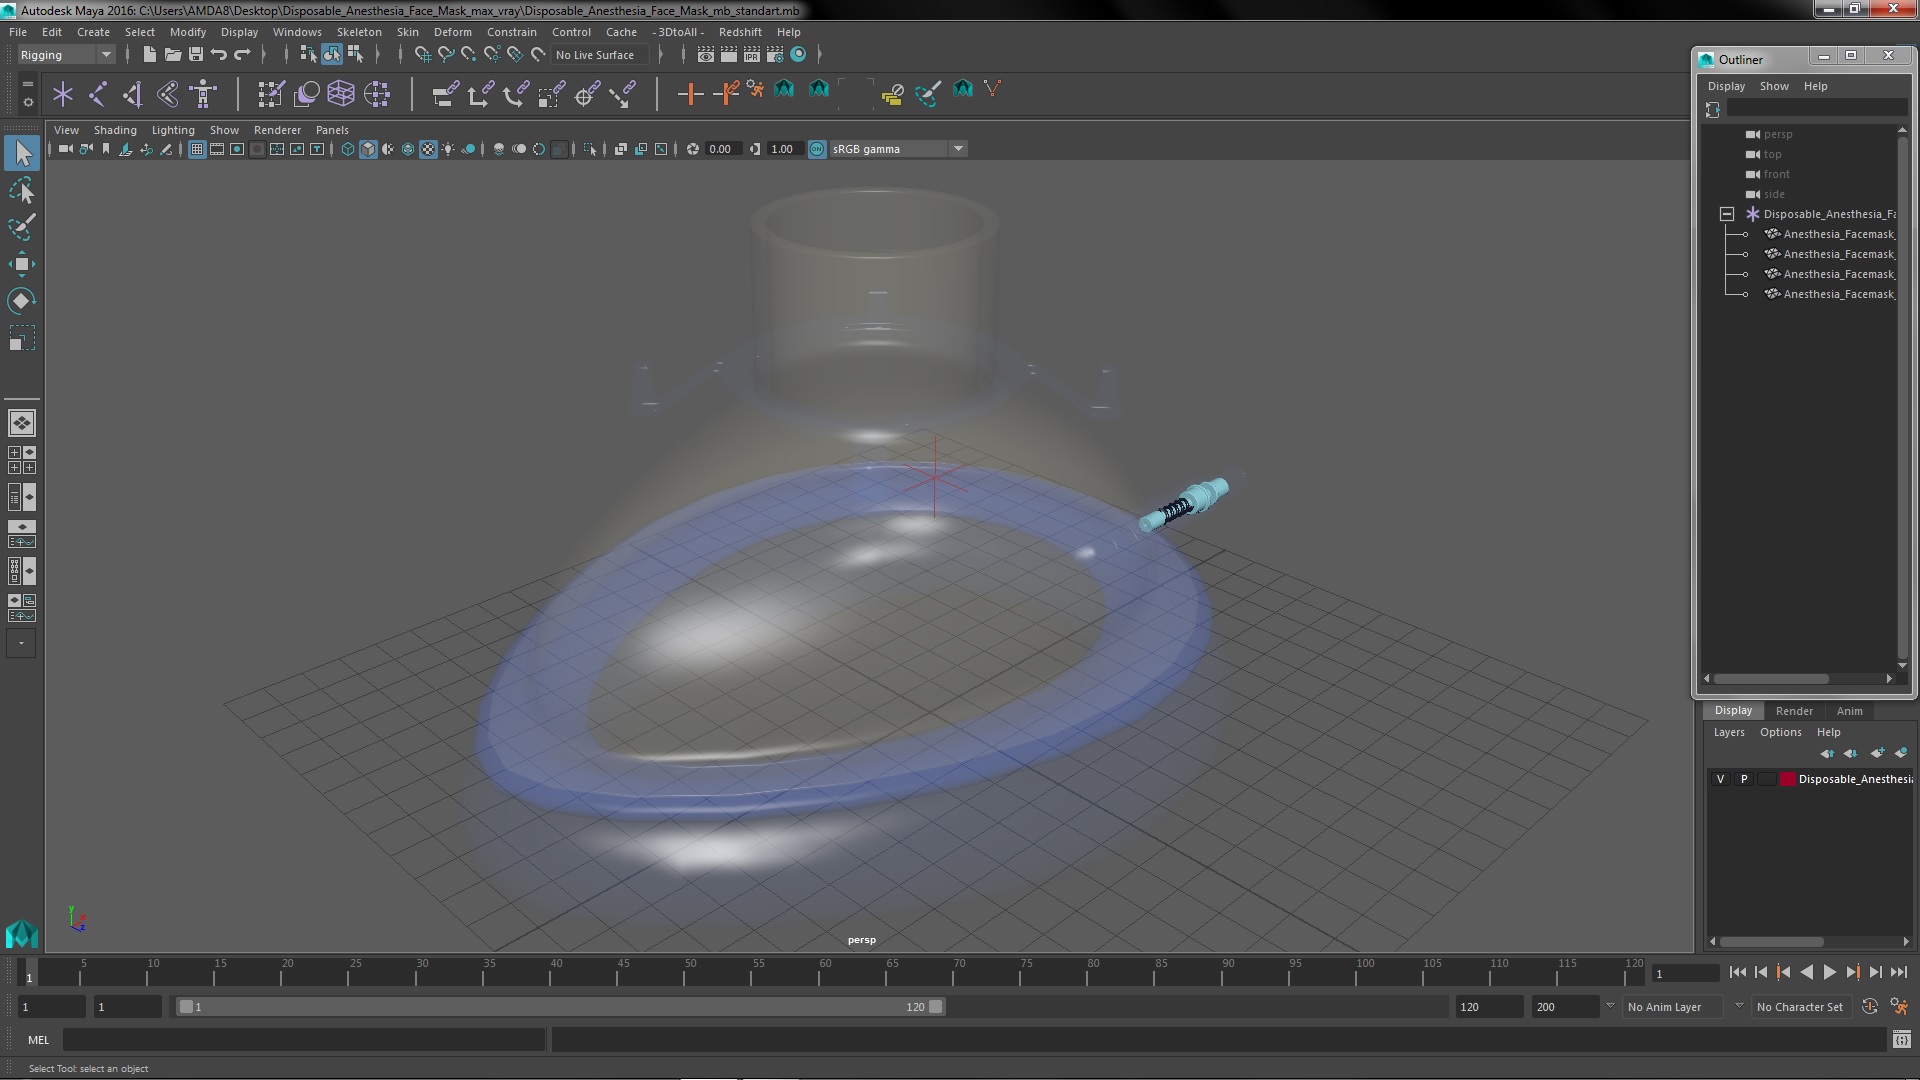The height and width of the screenshot is (1080, 1920).
Task: Select the Lasso tool in toolbox
Action: (22, 190)
